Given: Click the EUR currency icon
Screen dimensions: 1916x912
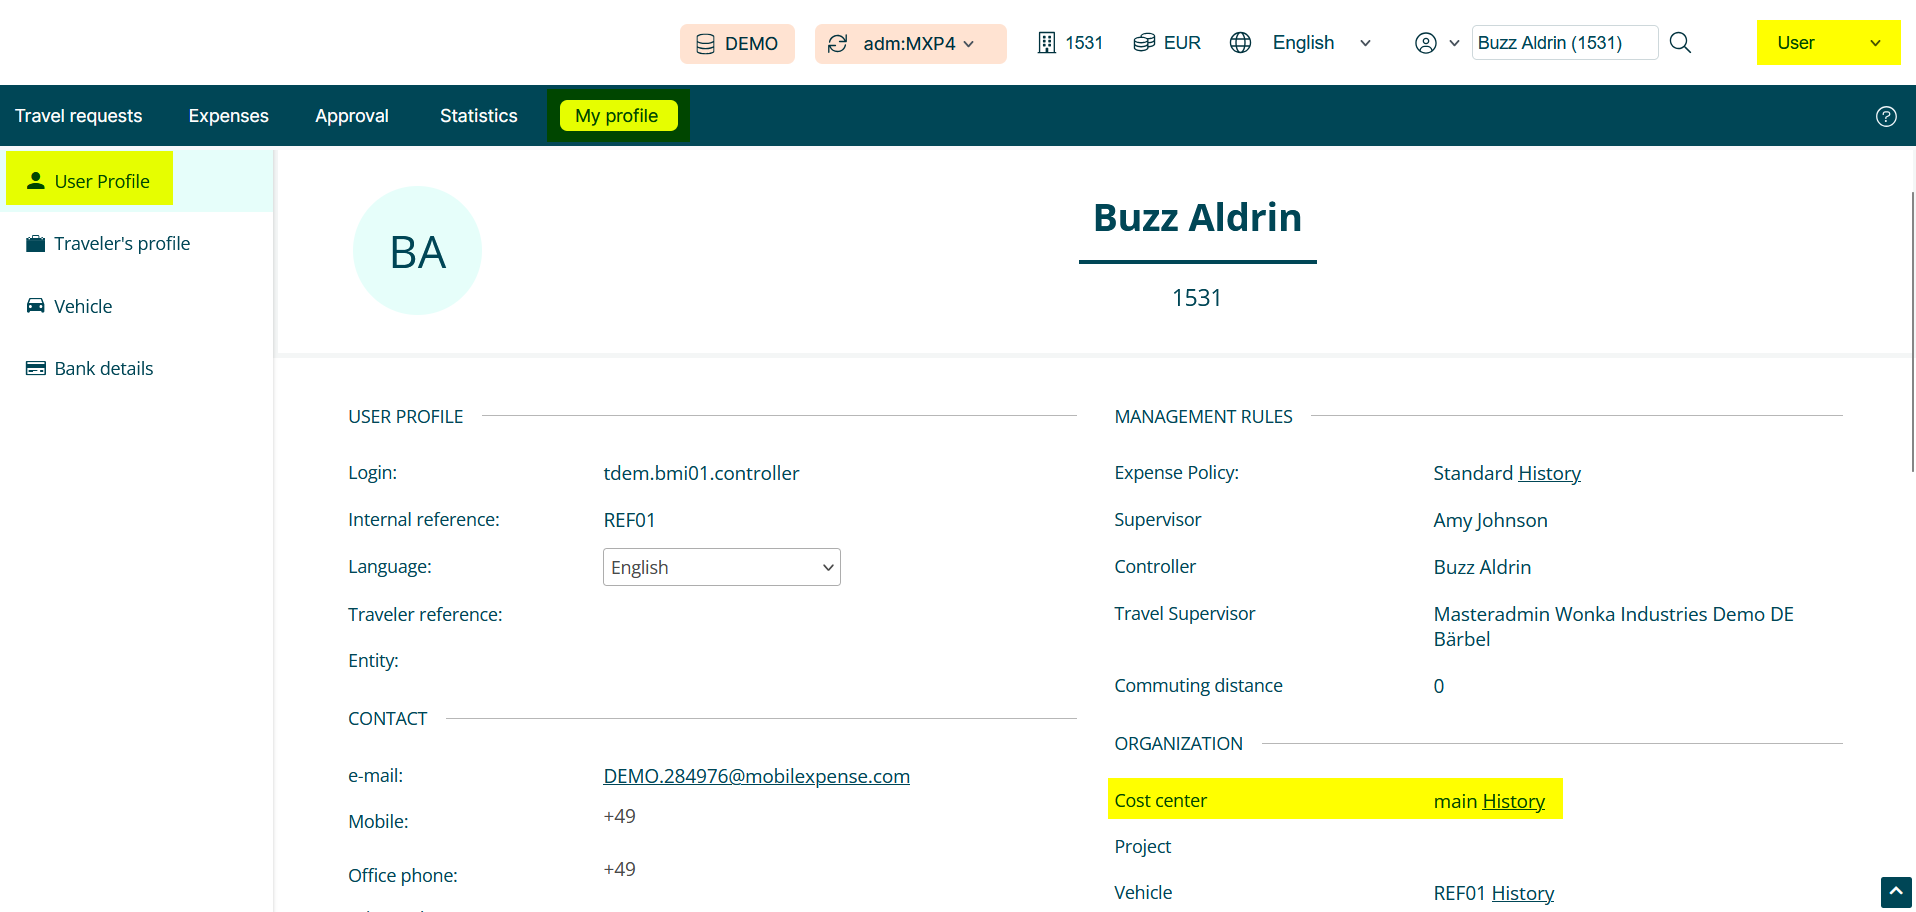Looking at the screenshot, I should point(1144,43).
